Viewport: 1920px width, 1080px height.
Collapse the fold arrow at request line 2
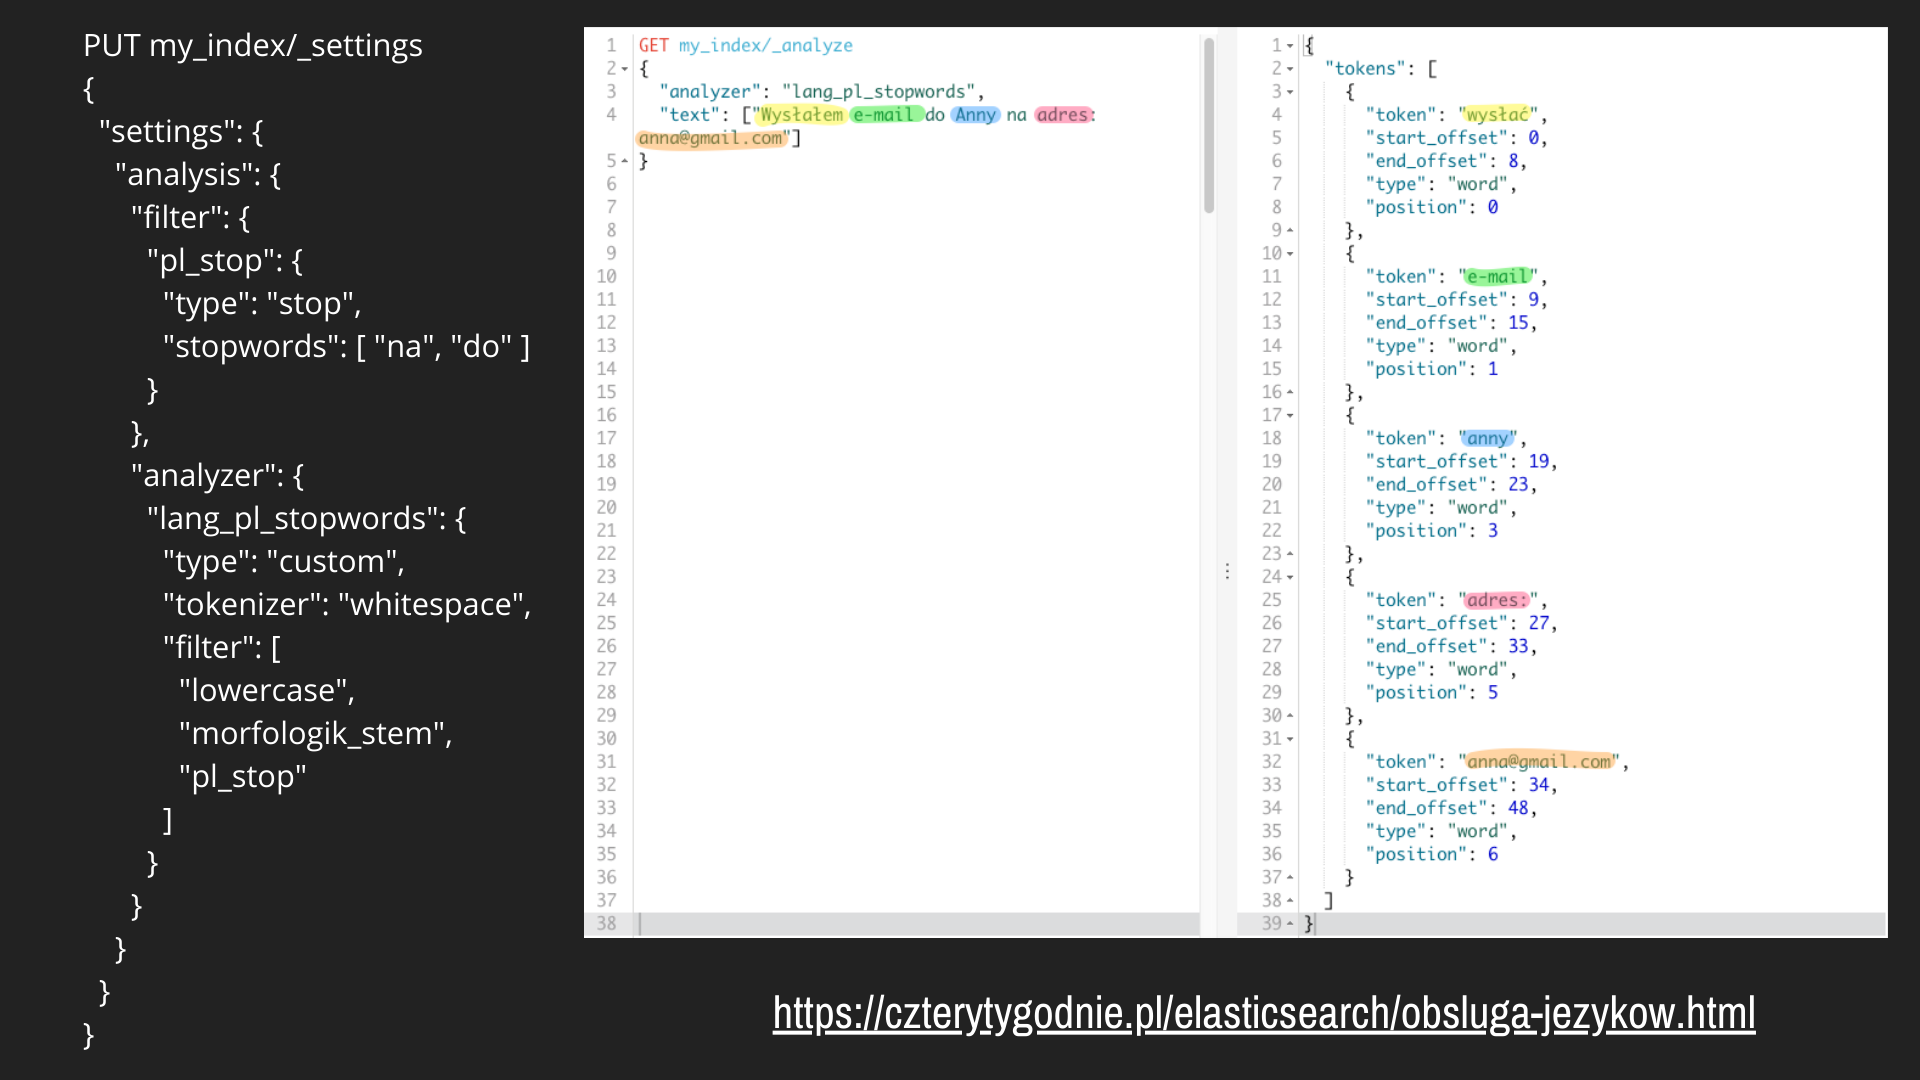tap(625, 69)
